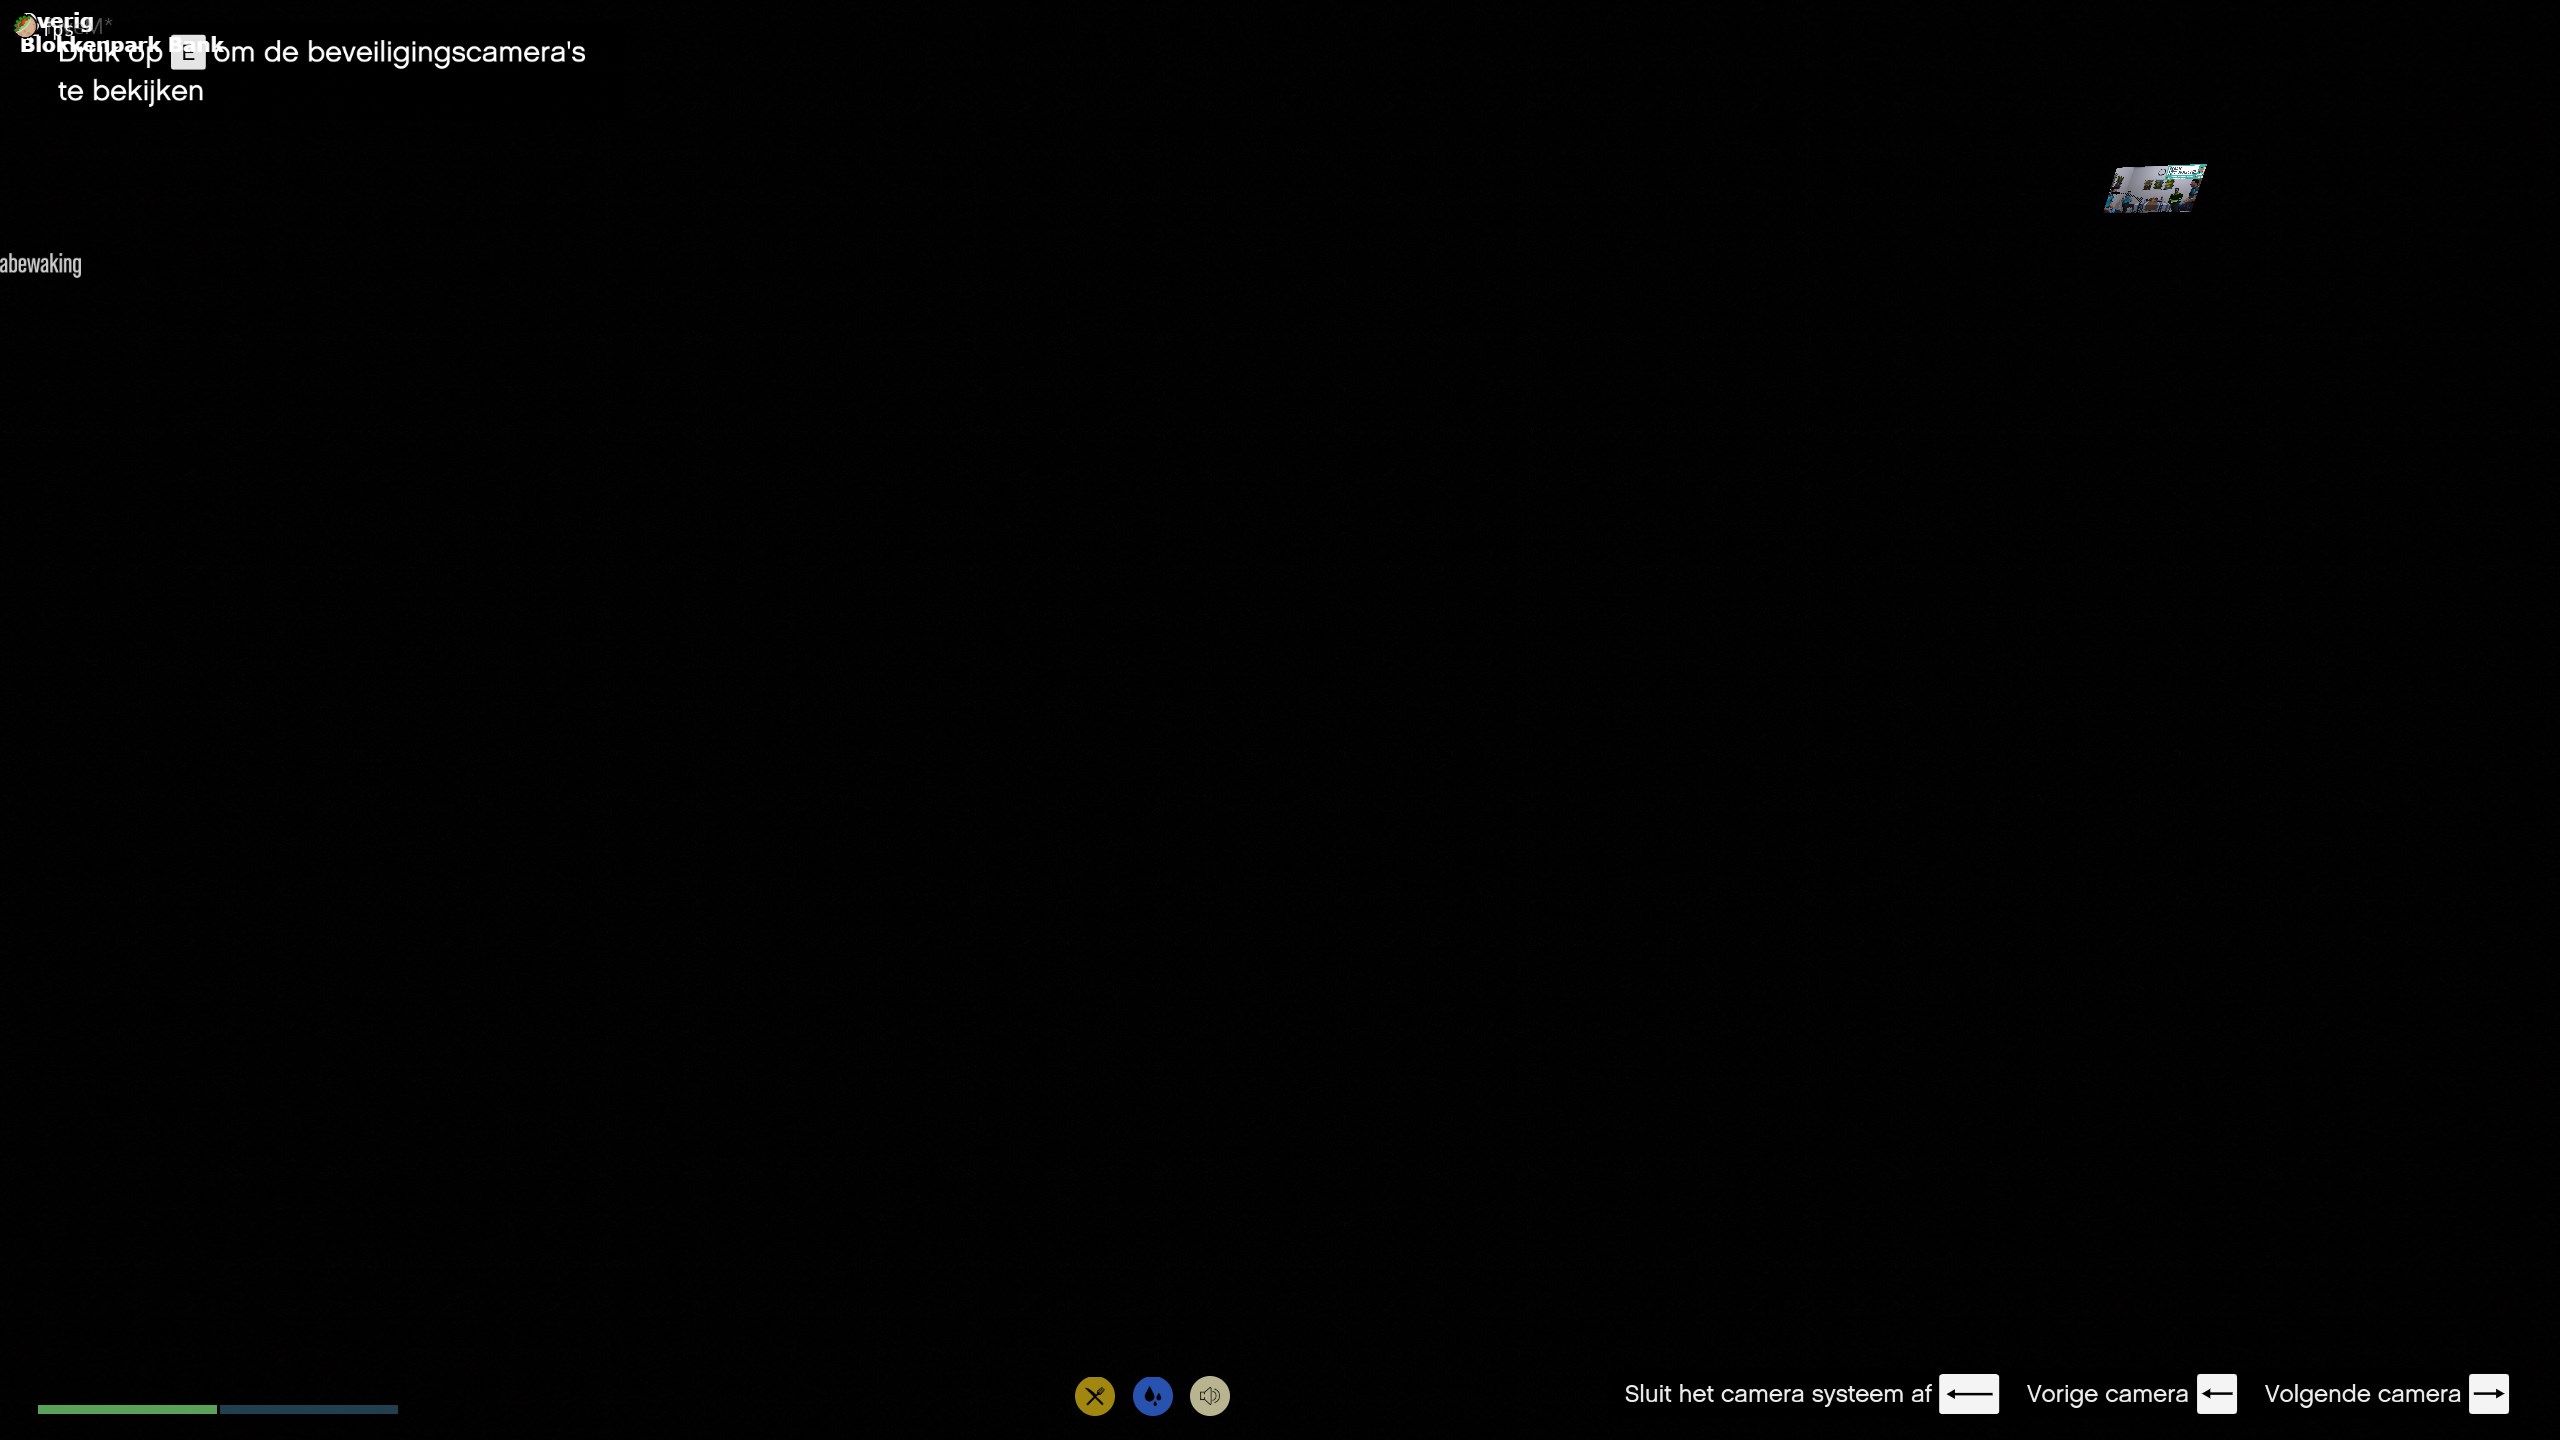
Task: Click the blue thirst water-drop icon
Action: coord(1152,1395)
